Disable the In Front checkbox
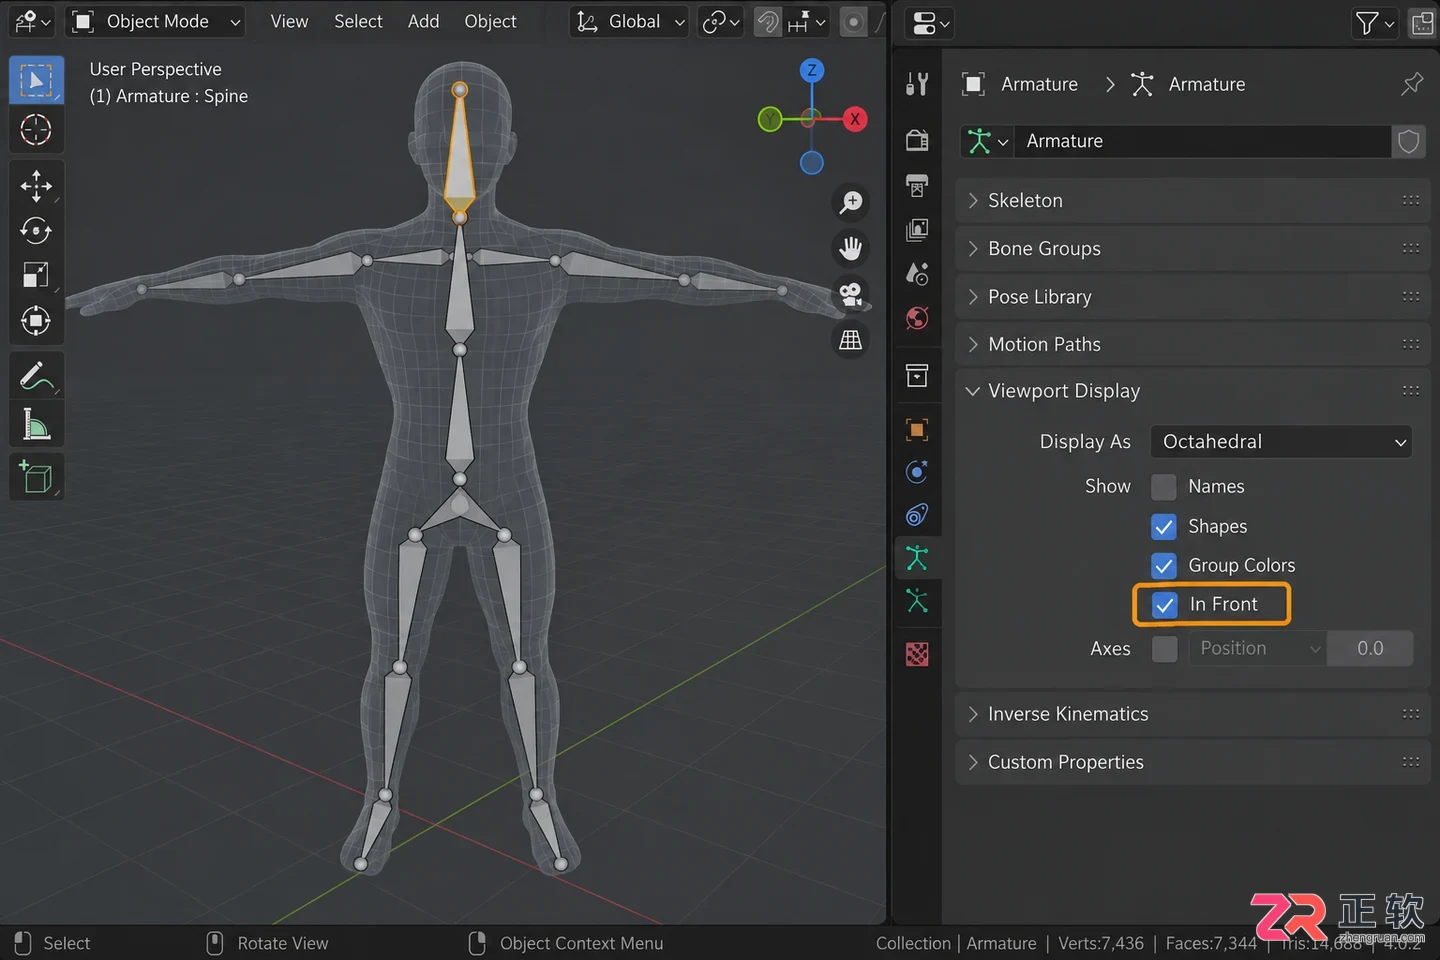1440x960 pixels. pyautogui.click(x=1165, y=604)
